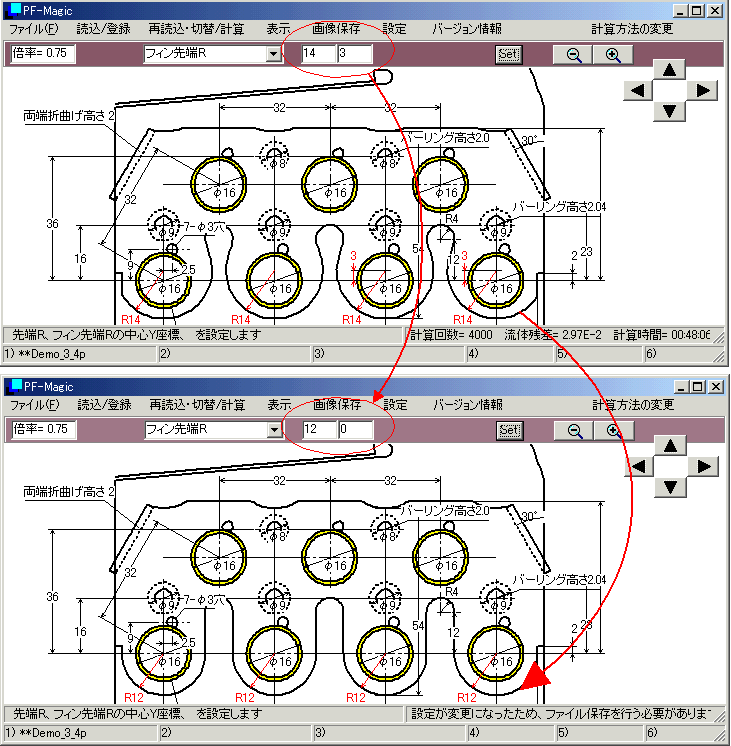Pan down with bottom window's down arrow
This screenshot has width=731, height=746.
670,487
